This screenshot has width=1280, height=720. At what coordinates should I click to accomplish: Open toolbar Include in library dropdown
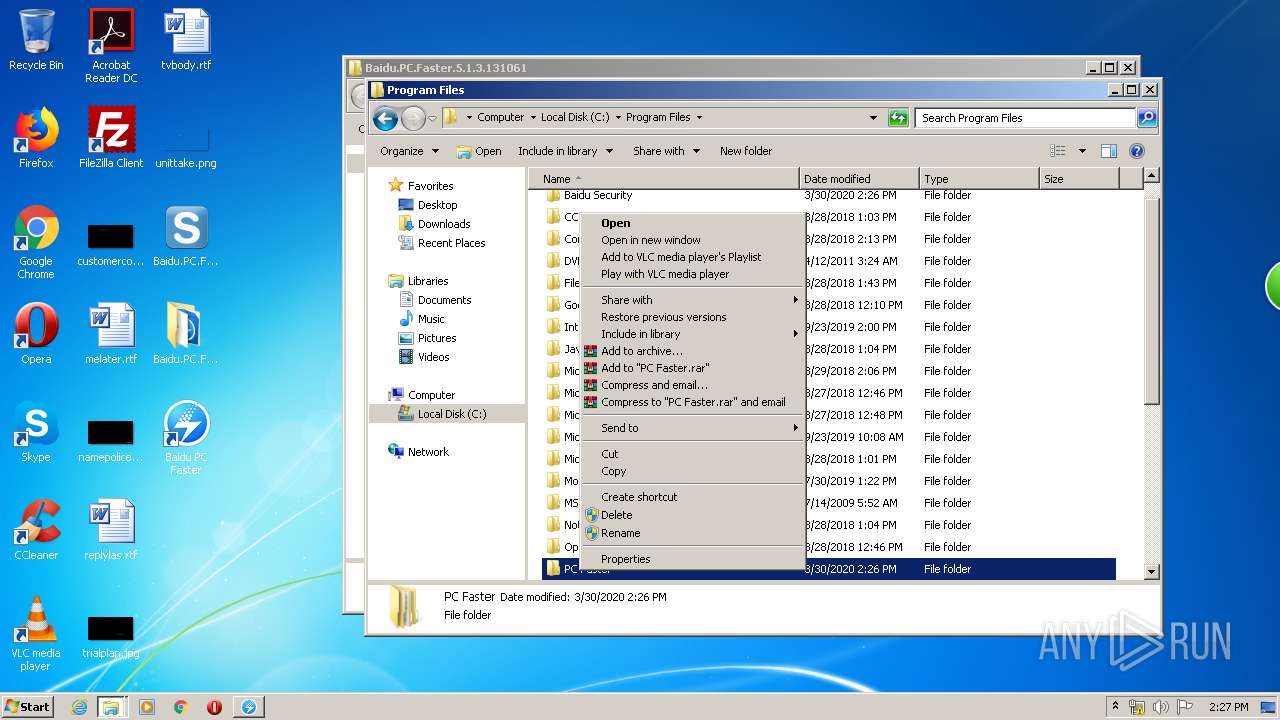[565, 151]
